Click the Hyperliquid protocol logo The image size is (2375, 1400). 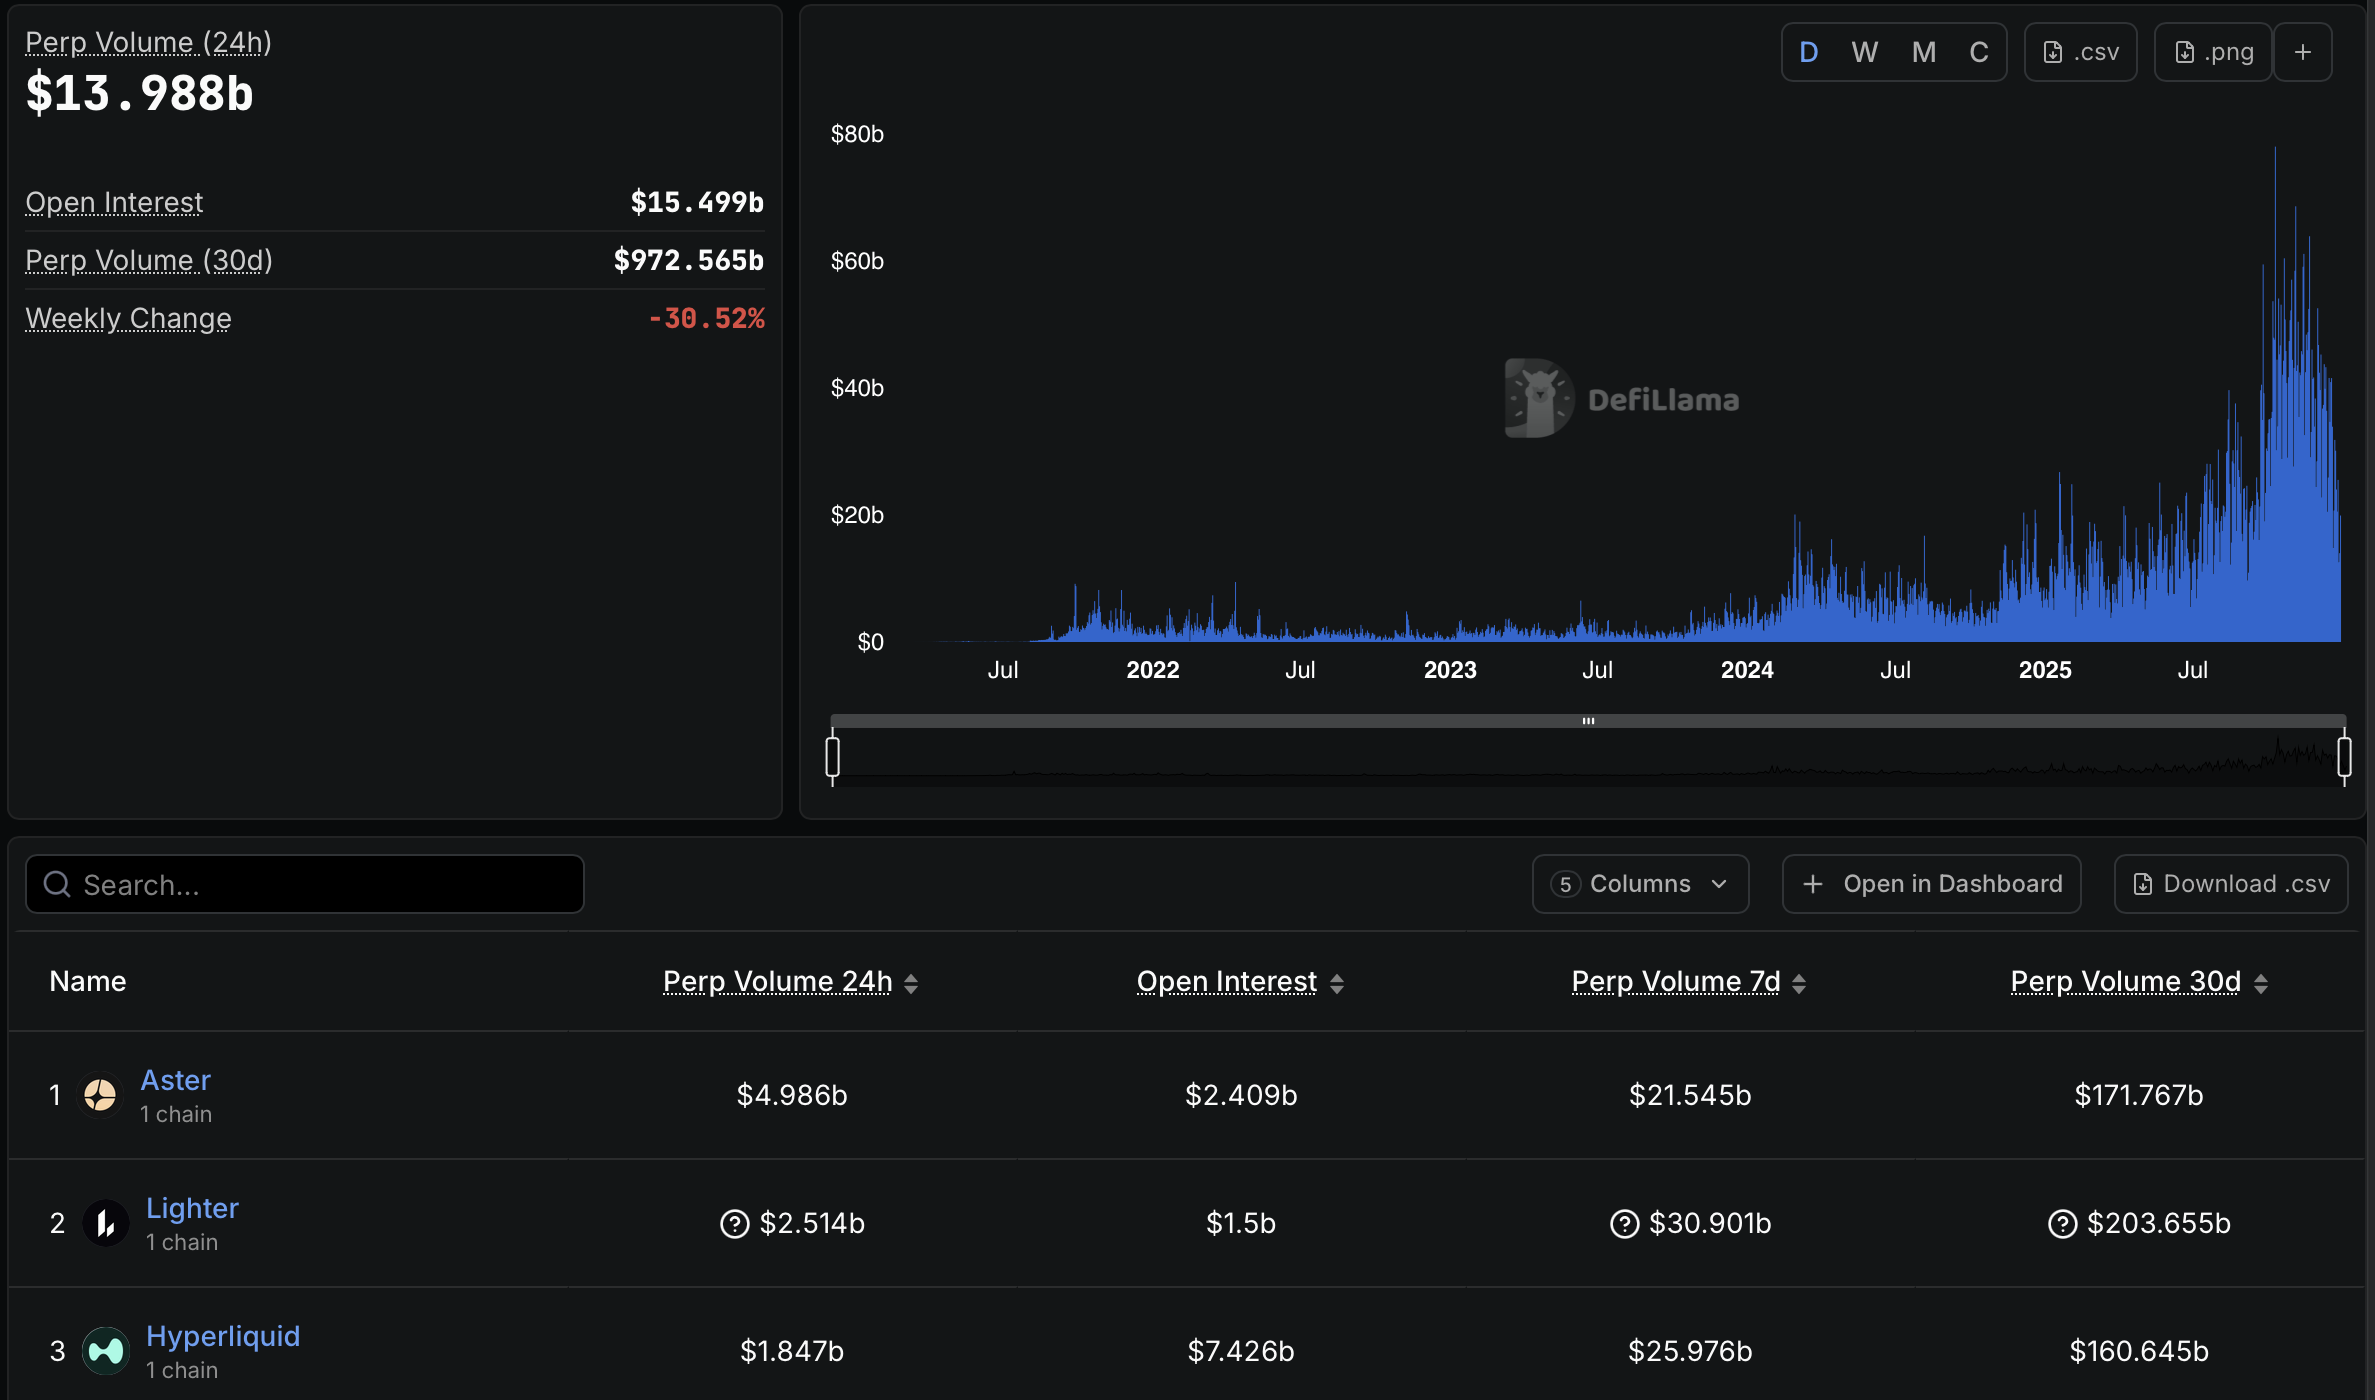pyautogui.click(x=105, y=1350)
